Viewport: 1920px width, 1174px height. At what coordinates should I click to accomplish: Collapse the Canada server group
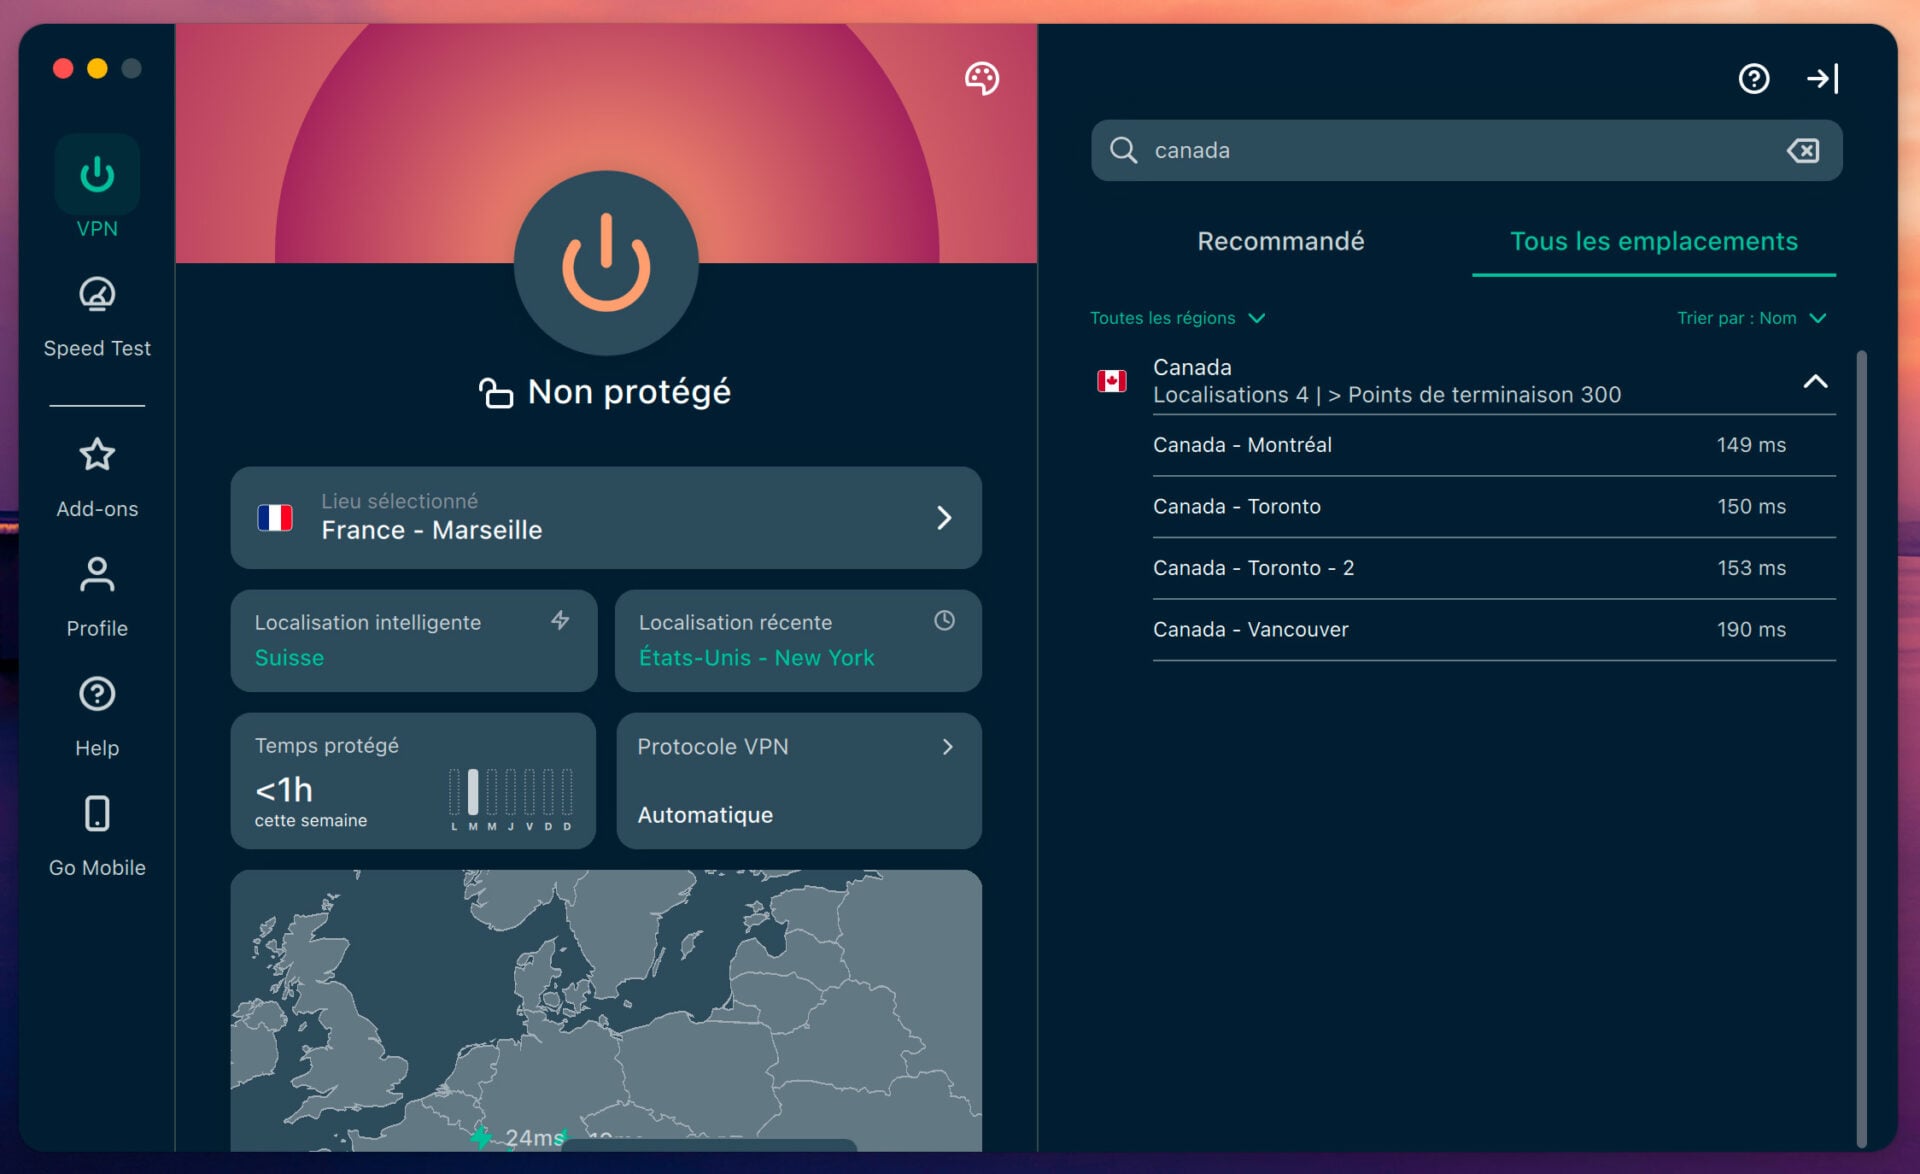click(1816, 381)
